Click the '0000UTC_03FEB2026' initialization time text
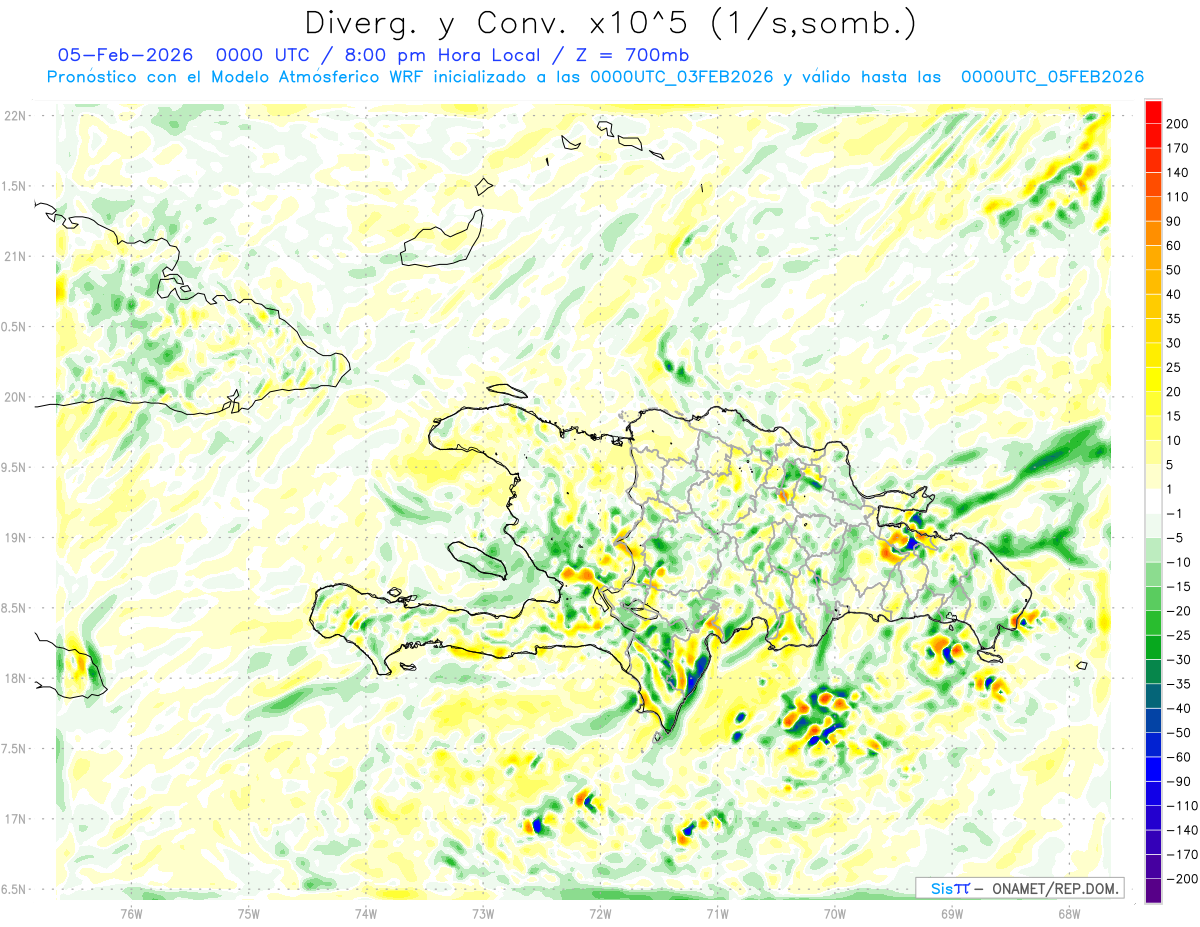 (682, 77)
